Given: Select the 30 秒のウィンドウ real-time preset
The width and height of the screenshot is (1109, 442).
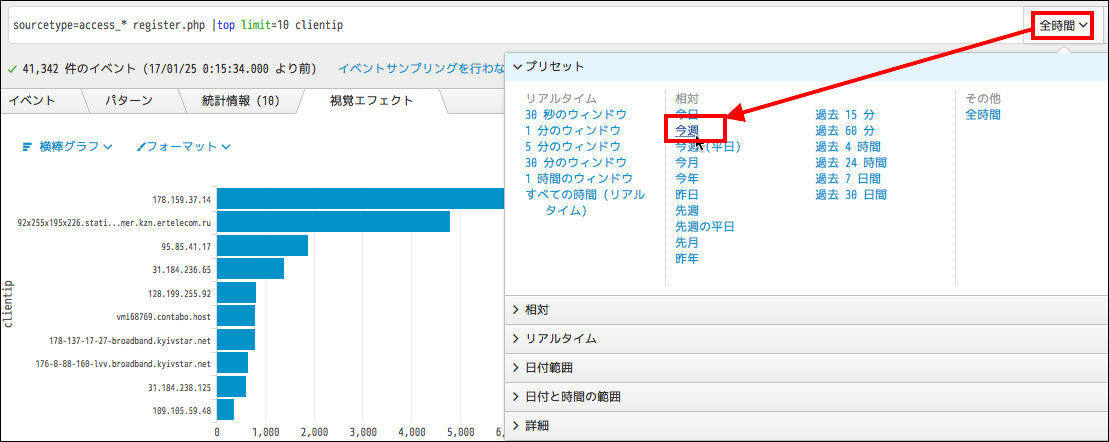Looking at the screenshot, I should (x=576, y=114).
